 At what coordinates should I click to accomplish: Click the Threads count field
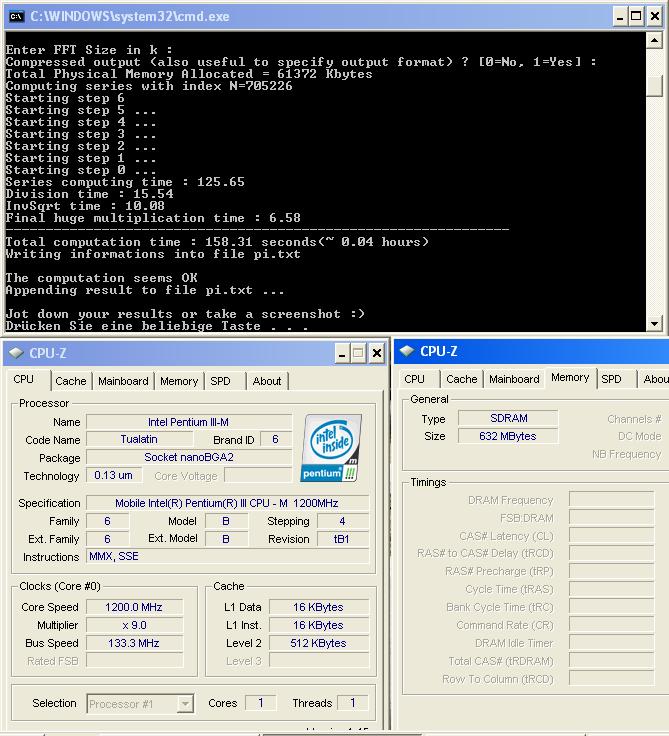(x=353, y=703)
